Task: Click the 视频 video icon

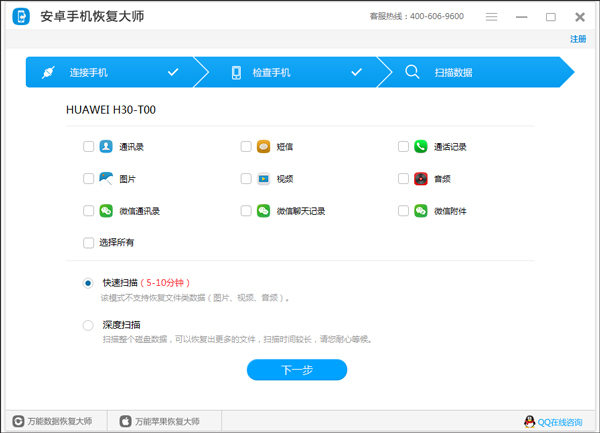Action: (x=263, y=179)
